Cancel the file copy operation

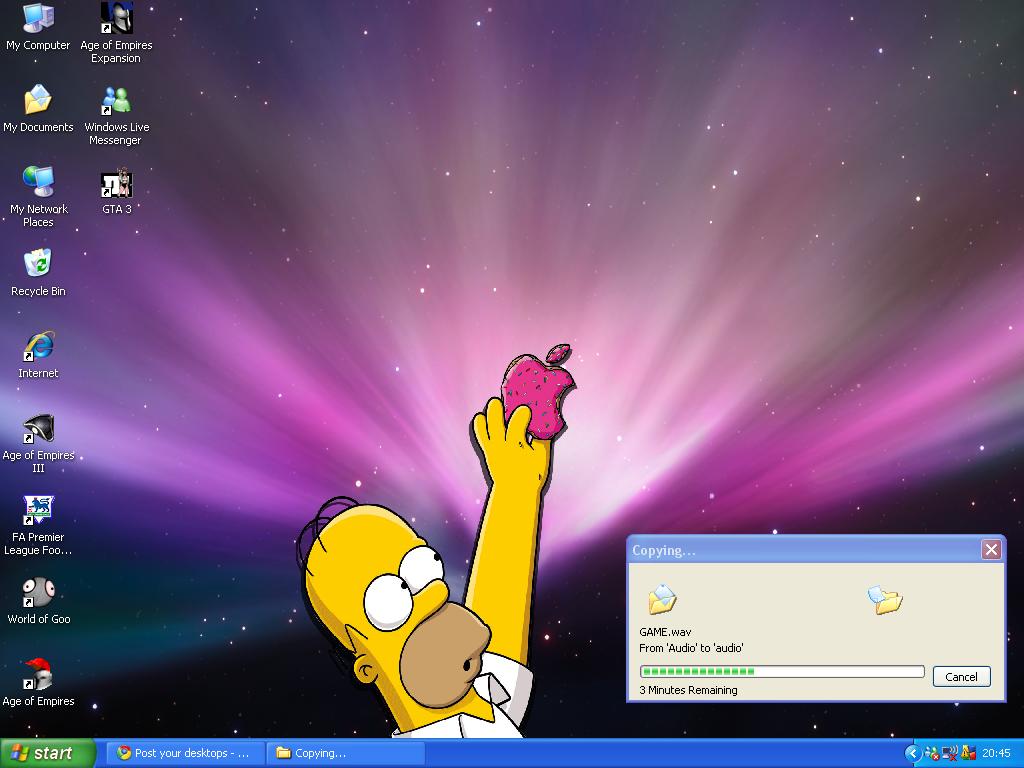click(961, 677)
